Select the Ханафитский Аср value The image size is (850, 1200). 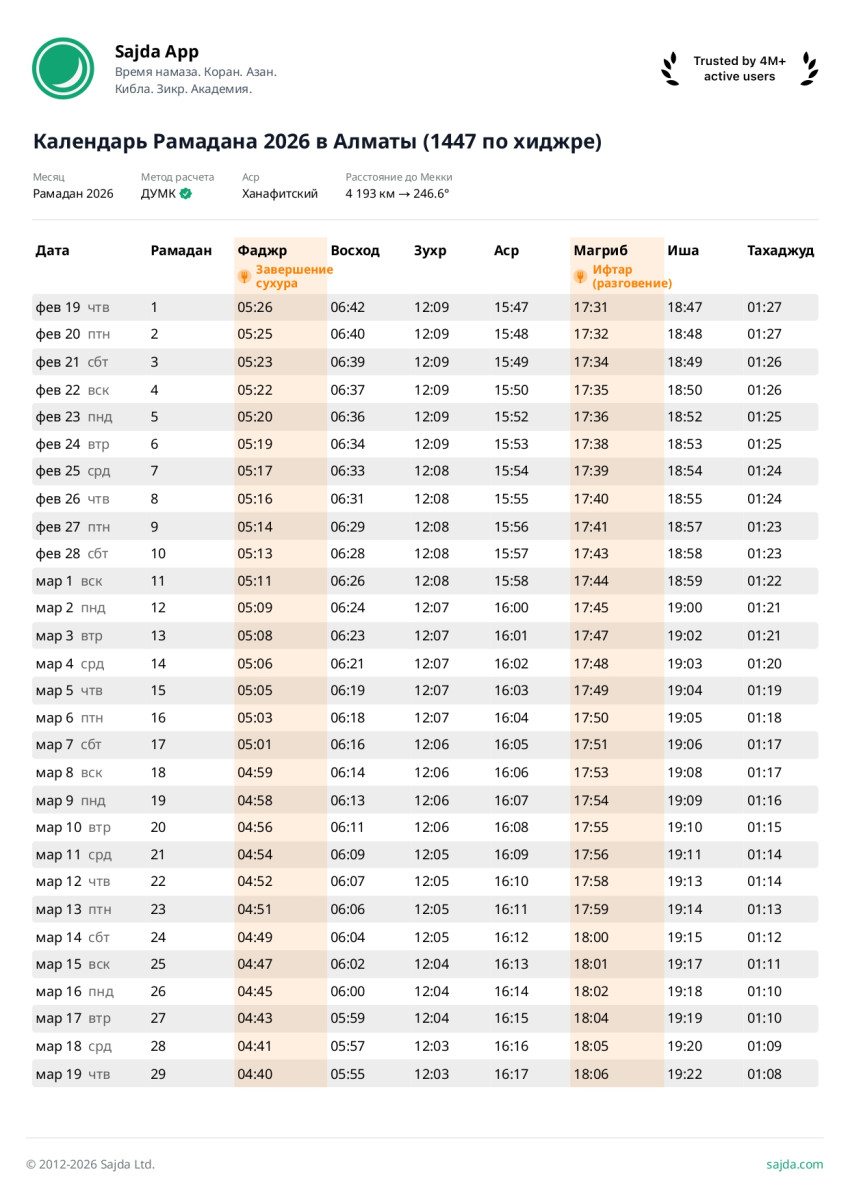click(x=280, y=194)
